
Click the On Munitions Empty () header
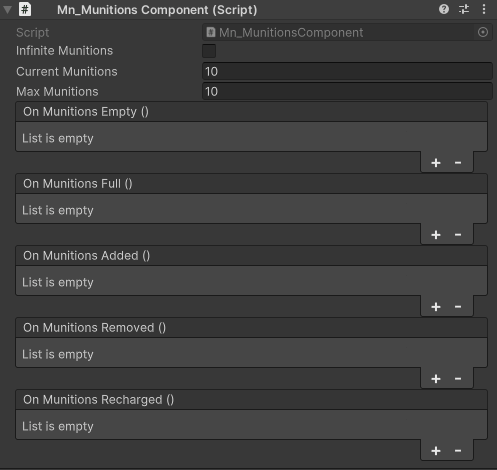point(251,112)
